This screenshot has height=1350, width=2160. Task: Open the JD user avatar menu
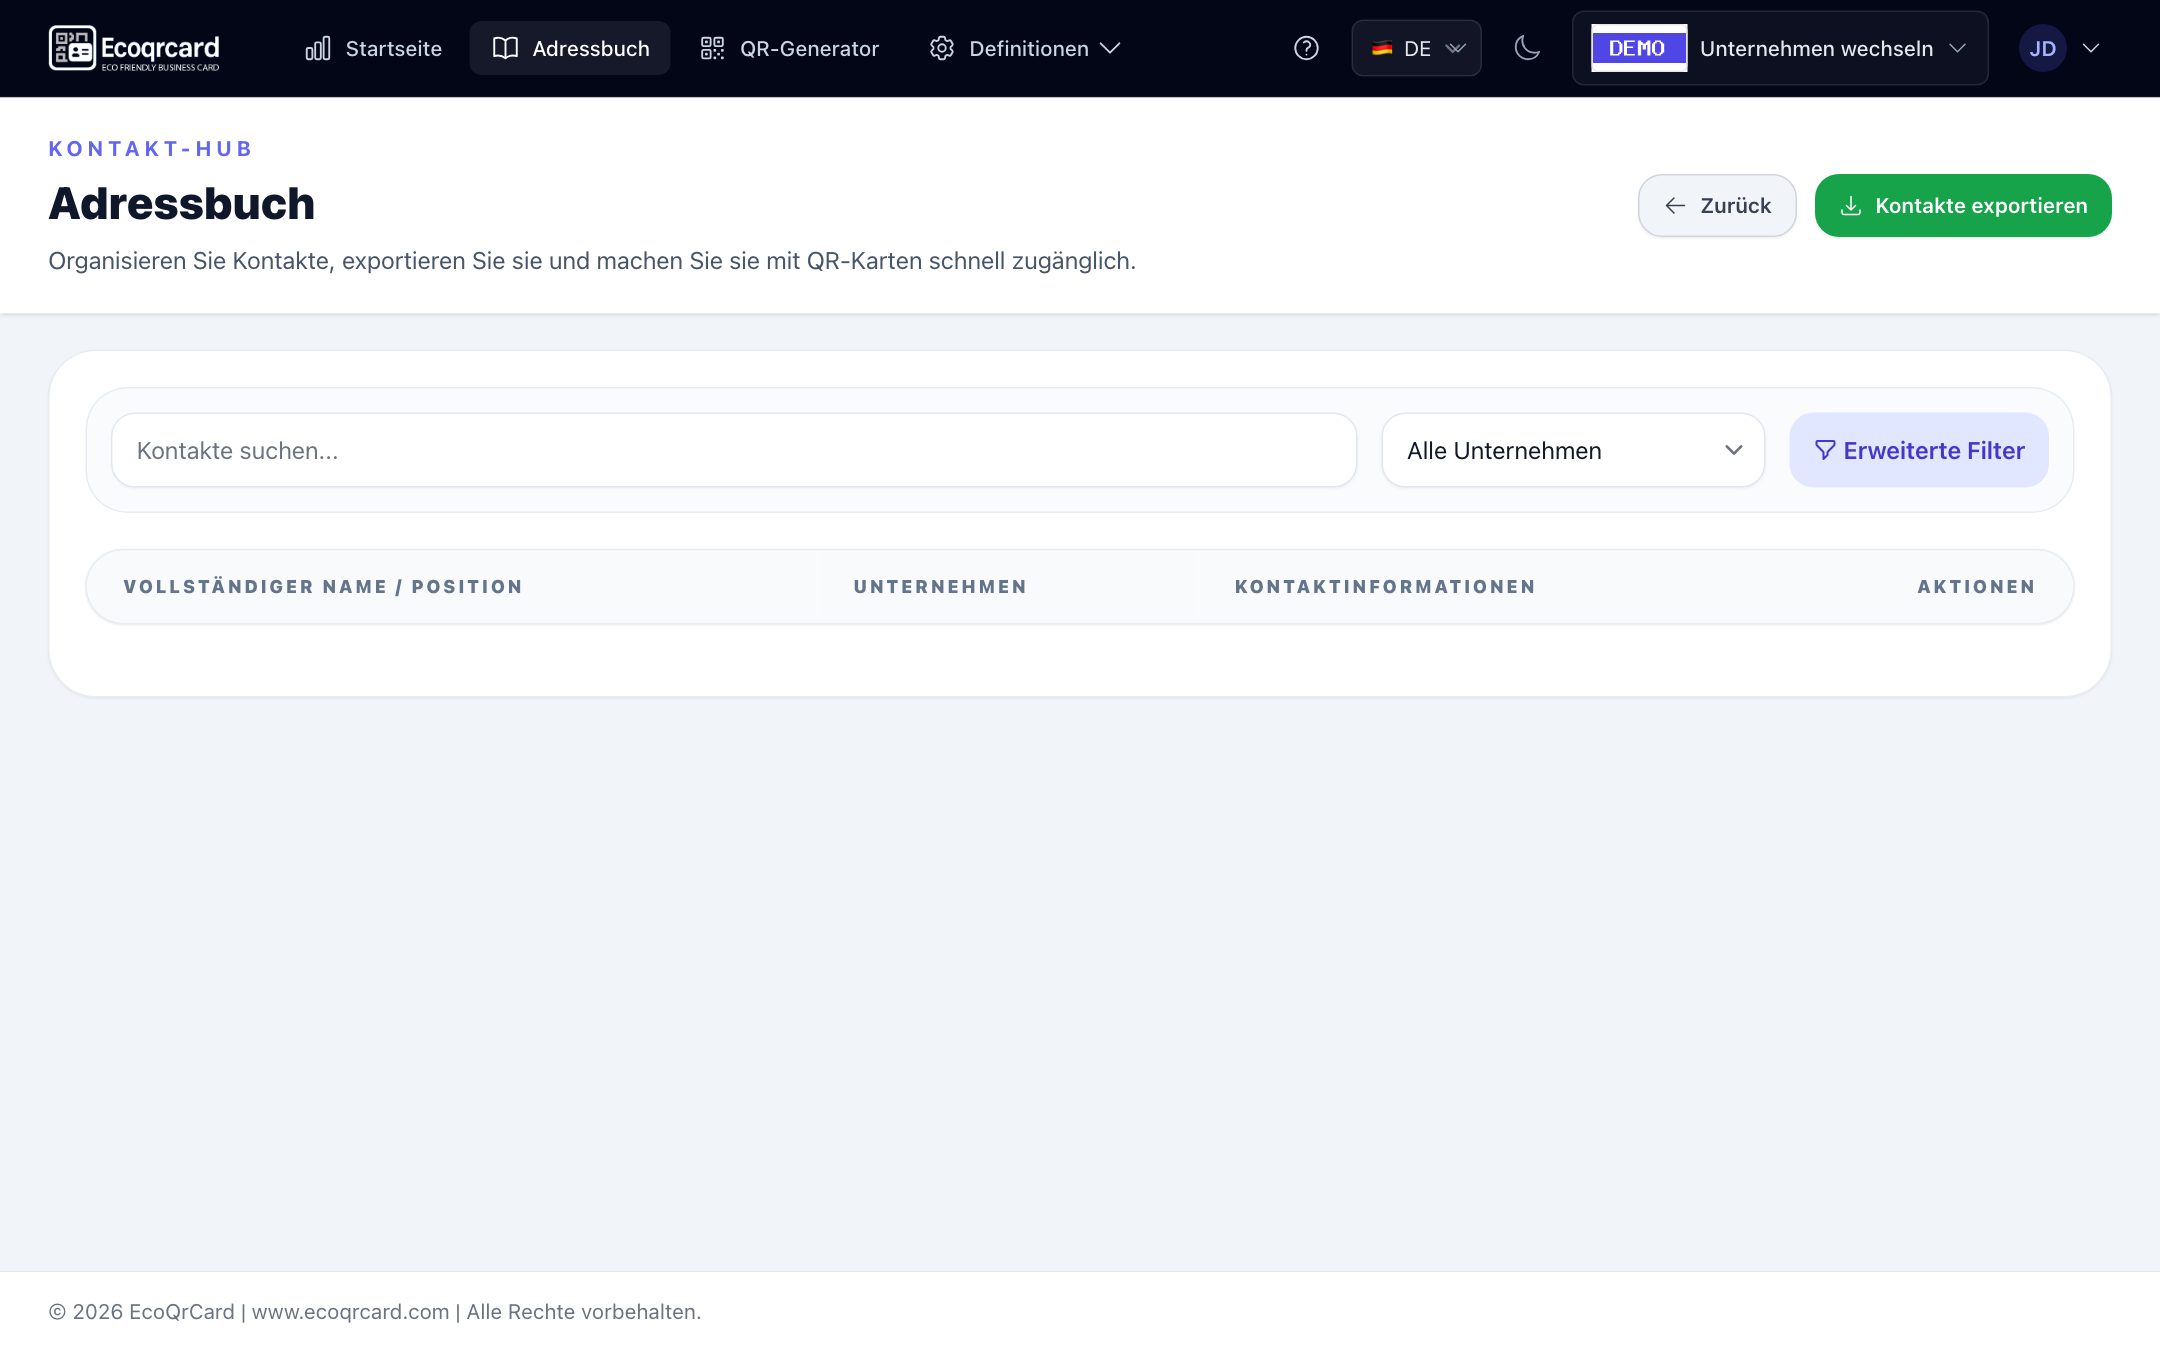(2058, 48)
